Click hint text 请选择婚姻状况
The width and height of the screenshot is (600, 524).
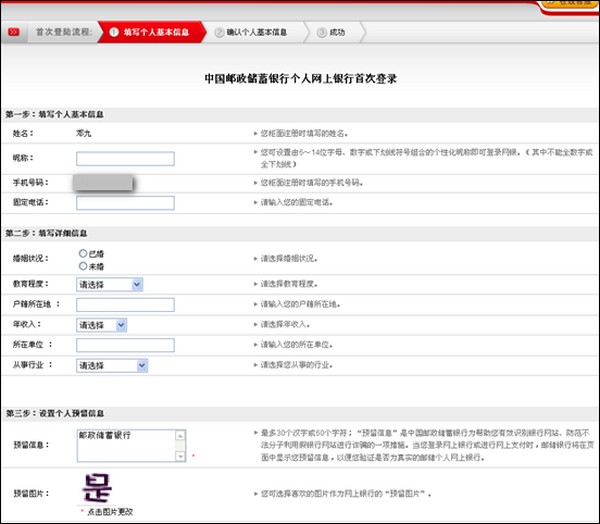coord(289,259)
